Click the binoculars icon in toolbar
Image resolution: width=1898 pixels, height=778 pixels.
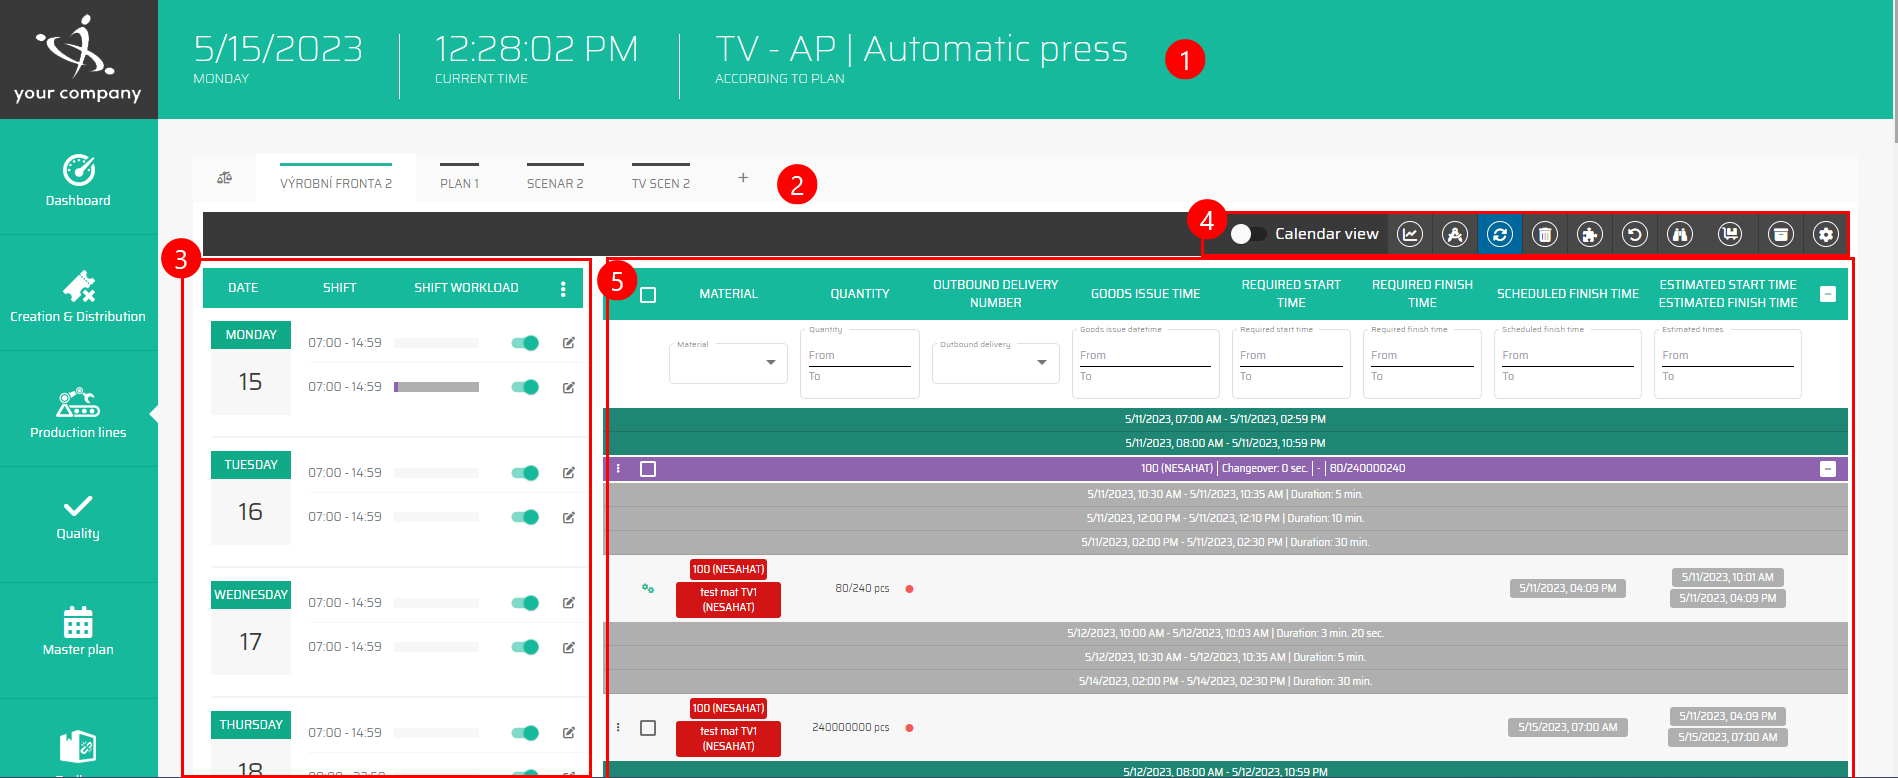pyautogui.click(x=1680, y=234)
